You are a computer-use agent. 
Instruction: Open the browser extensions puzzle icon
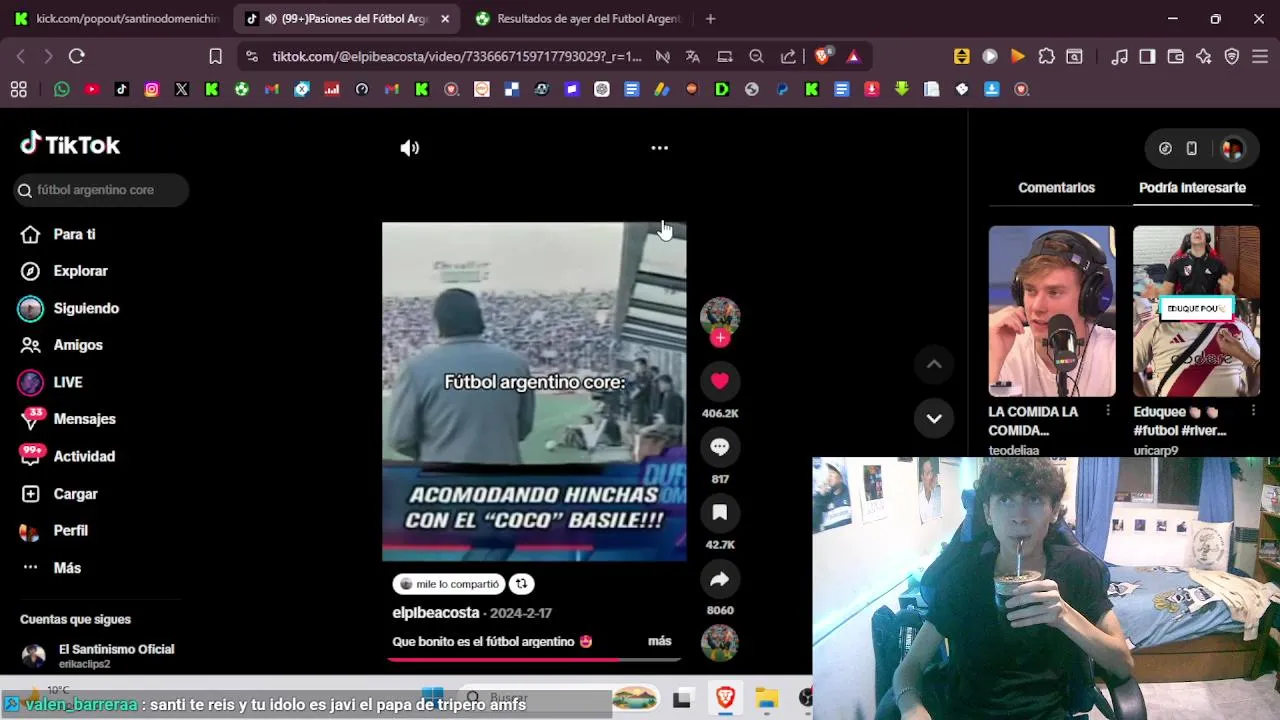1046,57
